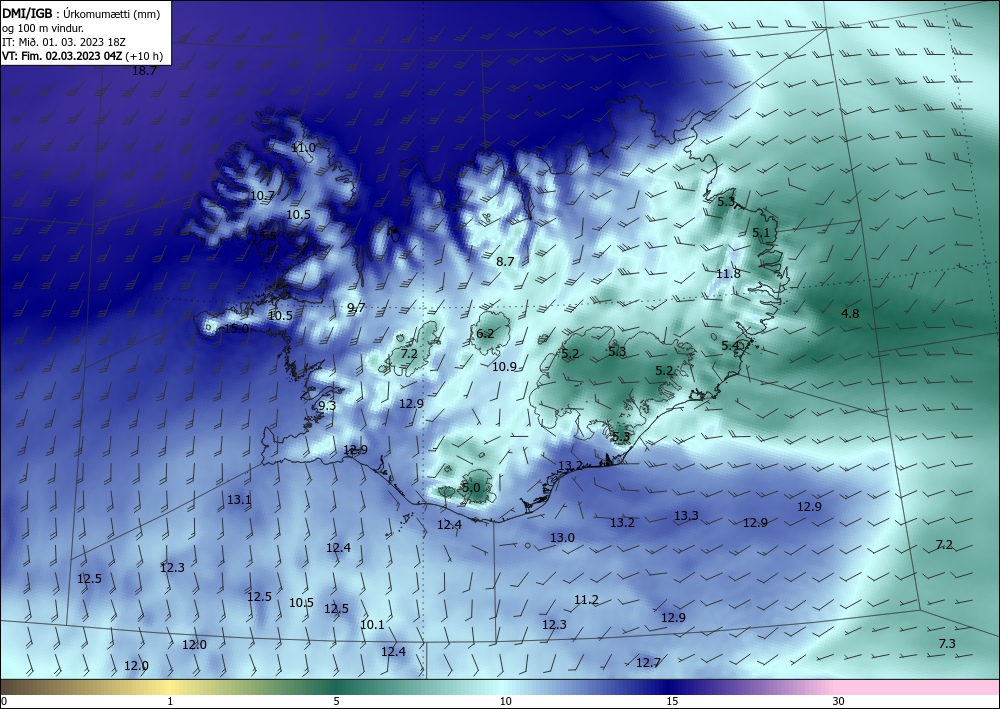Click the 7.3 value on the map

click(947, 644)
